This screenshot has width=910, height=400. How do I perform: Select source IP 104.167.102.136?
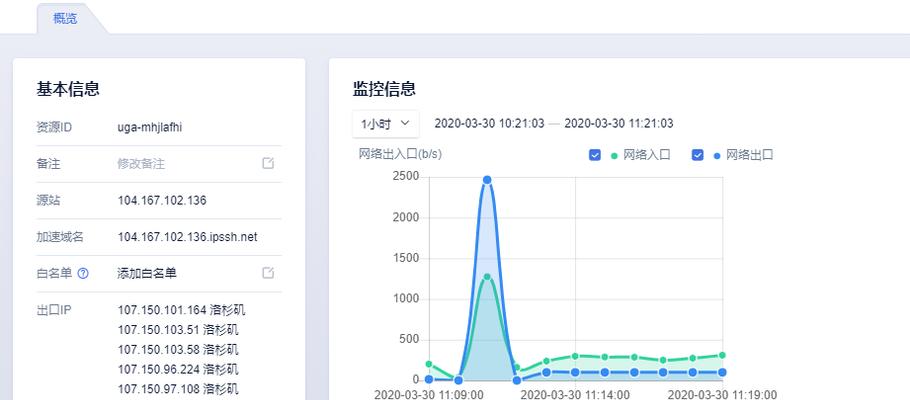[x=162, y=200]
